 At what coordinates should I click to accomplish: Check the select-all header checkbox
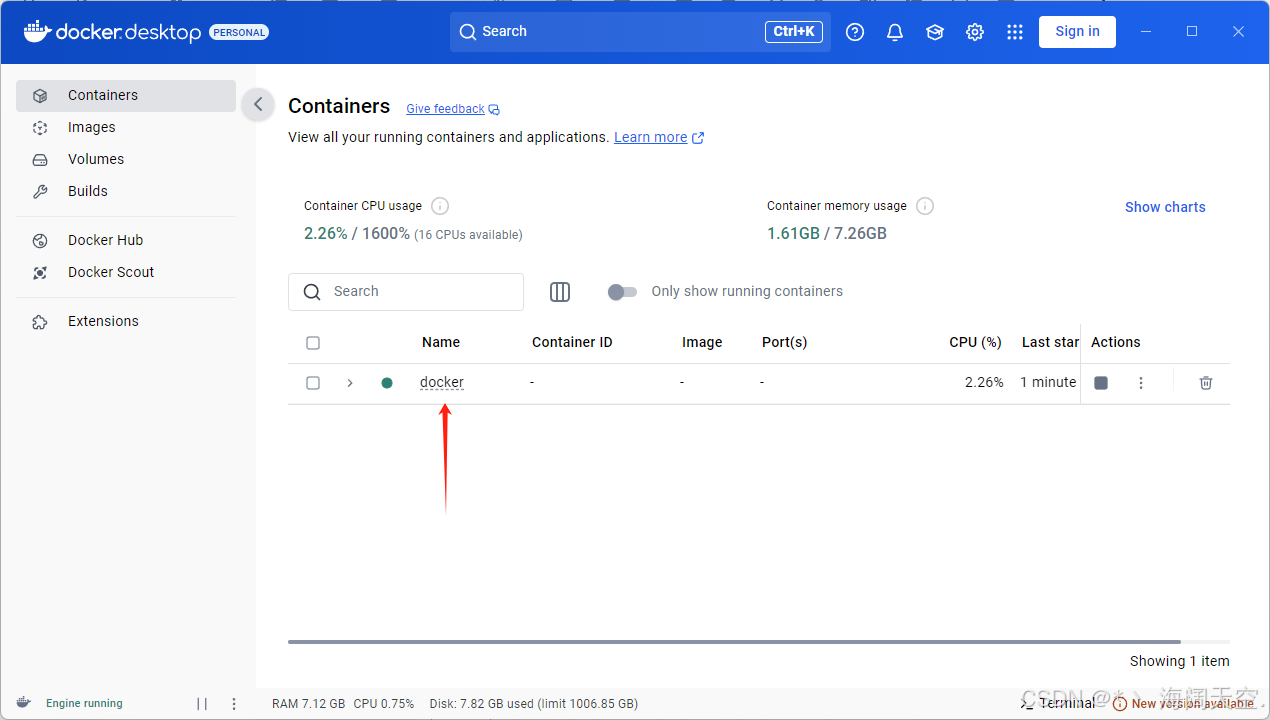[x=313, y=343]
